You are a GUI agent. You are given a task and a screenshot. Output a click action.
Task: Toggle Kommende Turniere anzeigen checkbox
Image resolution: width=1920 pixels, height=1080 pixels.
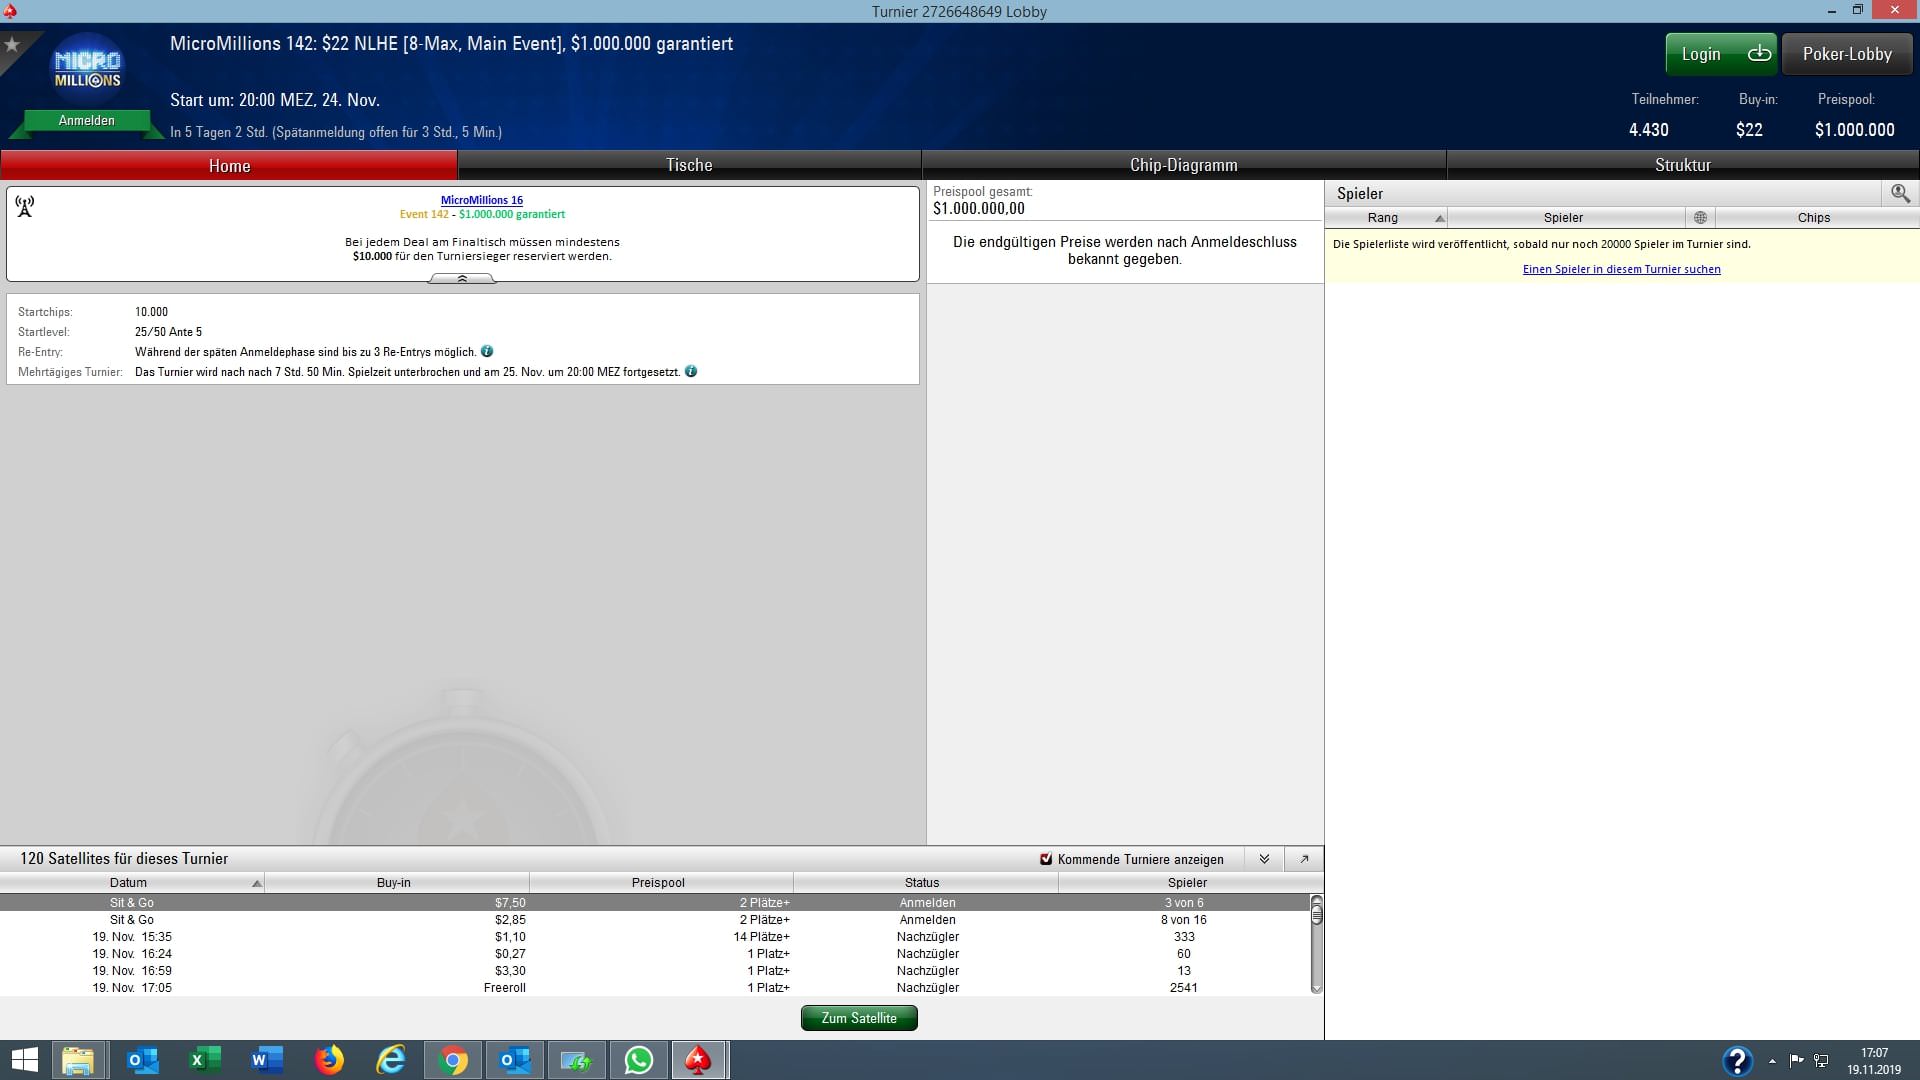pos(1046,859)
